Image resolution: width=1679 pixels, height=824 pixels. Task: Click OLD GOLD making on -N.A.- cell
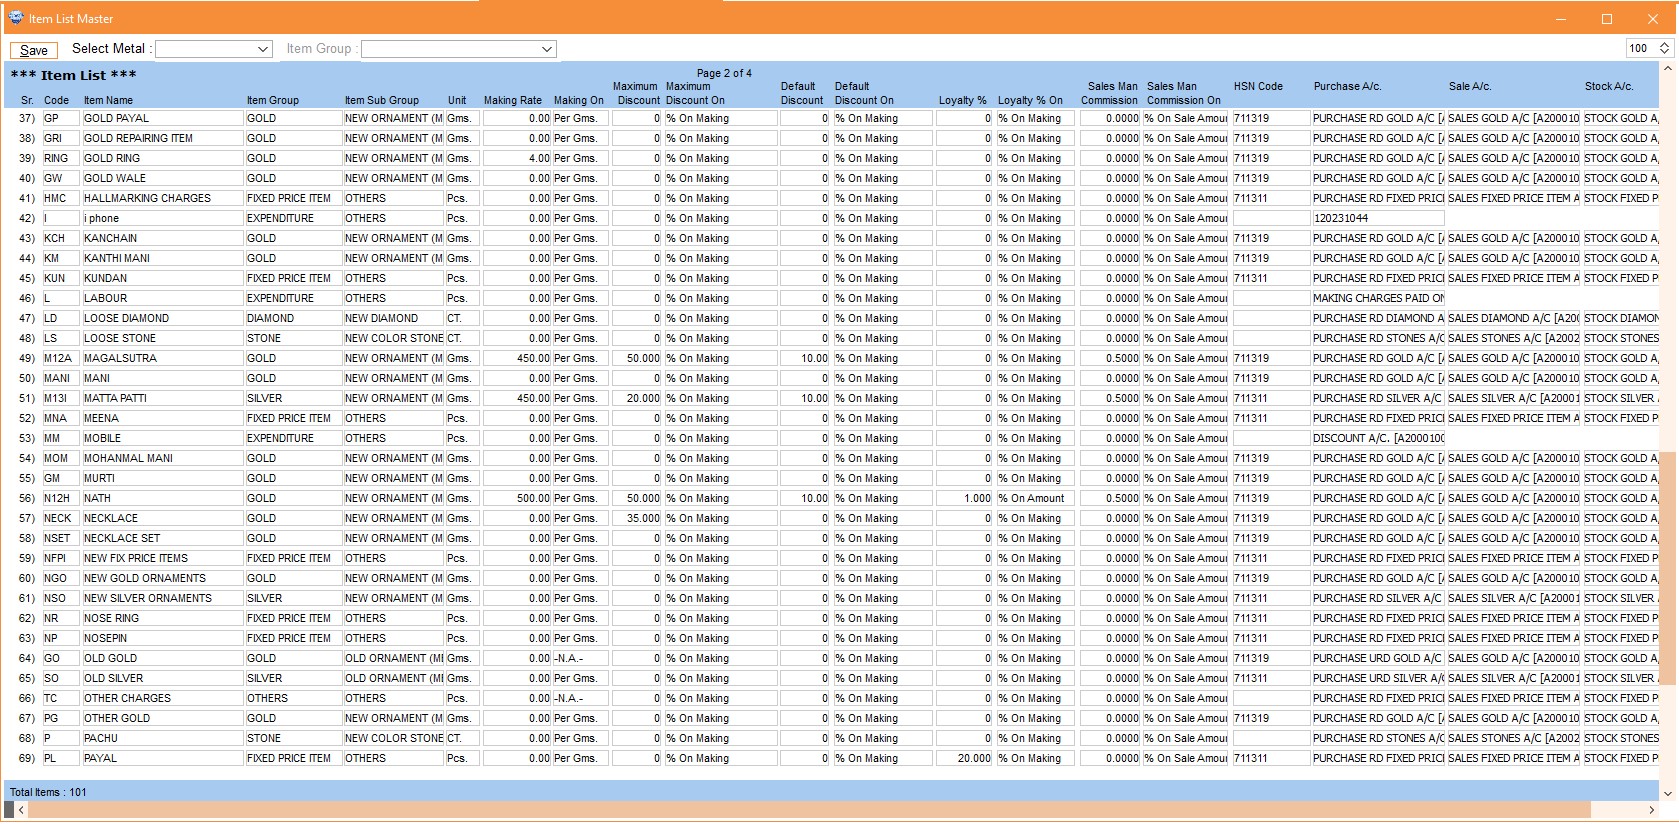click(579, 658)
